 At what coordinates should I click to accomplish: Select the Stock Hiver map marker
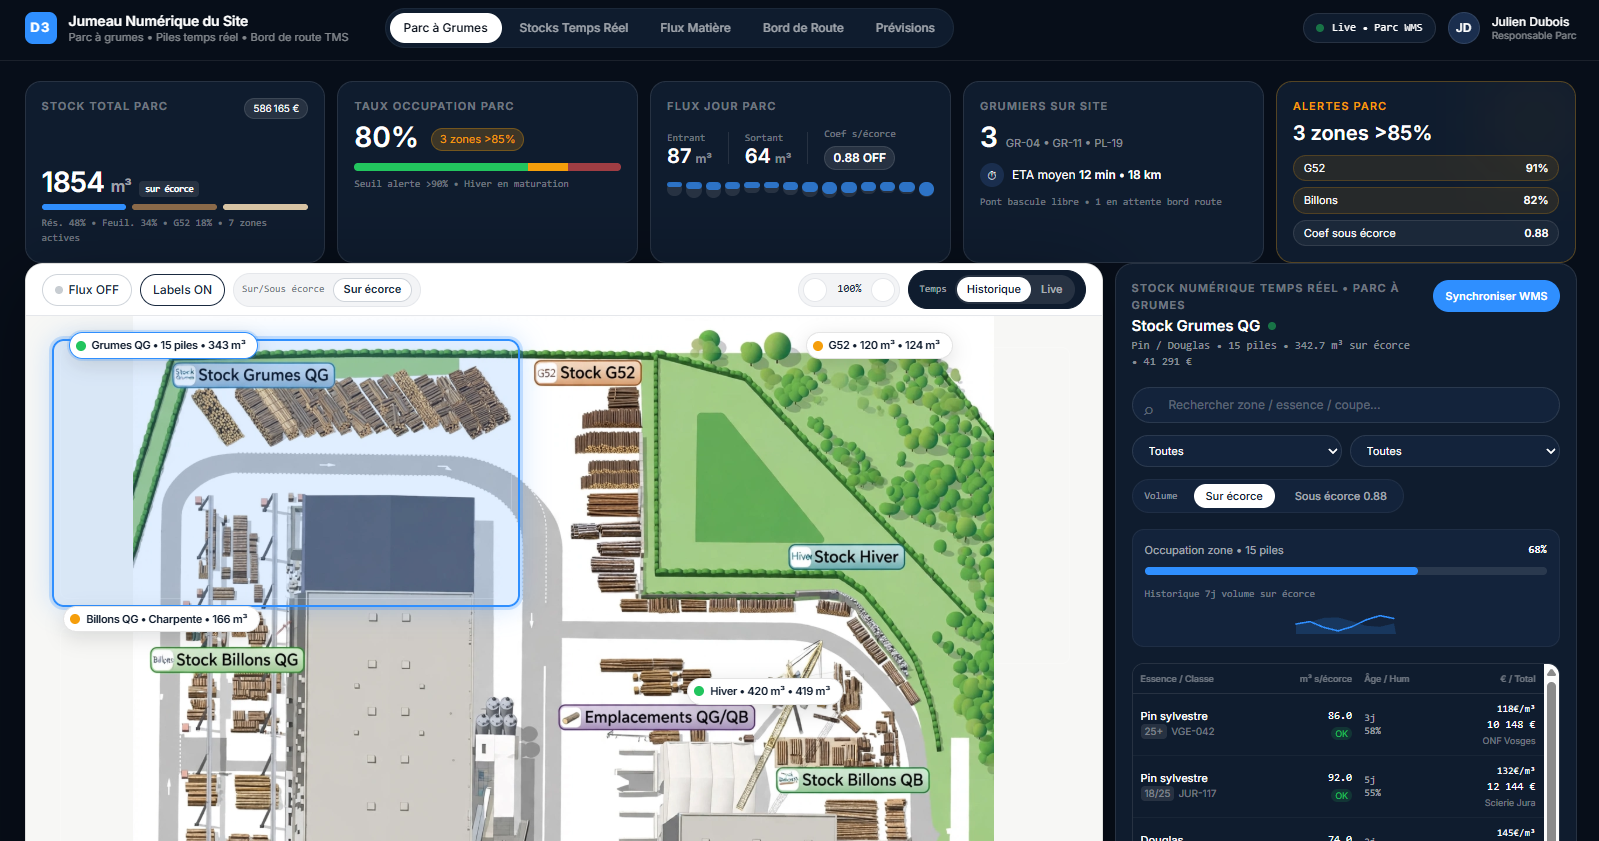847,557
